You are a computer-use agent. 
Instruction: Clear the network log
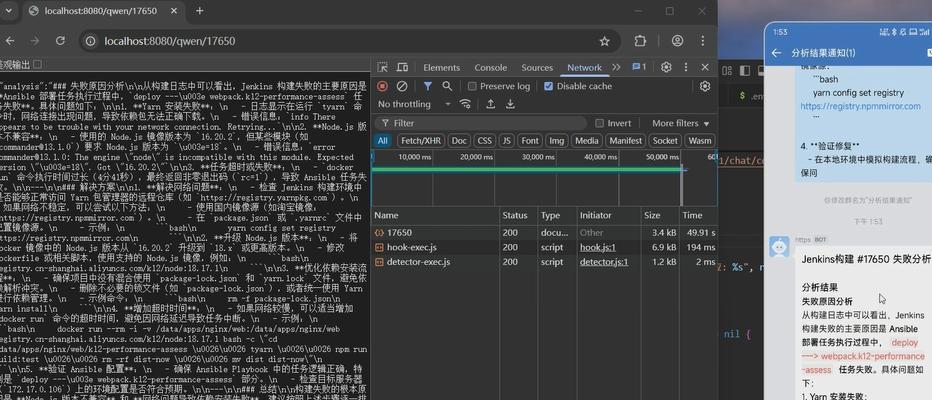point(402,86)
